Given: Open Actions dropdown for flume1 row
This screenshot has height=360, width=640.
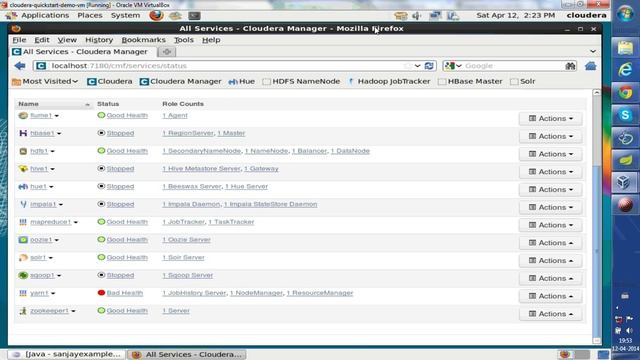Looking at the screenshot, I should pyautogui.click(x=551, y=118).
